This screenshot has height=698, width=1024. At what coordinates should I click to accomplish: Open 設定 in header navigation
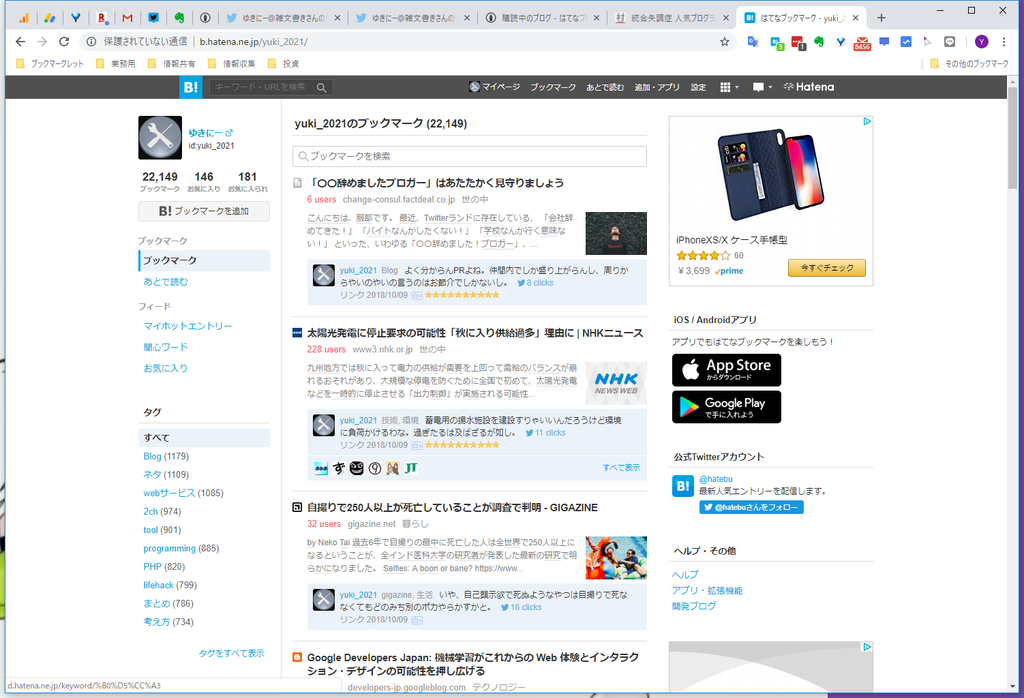[698, 87]
